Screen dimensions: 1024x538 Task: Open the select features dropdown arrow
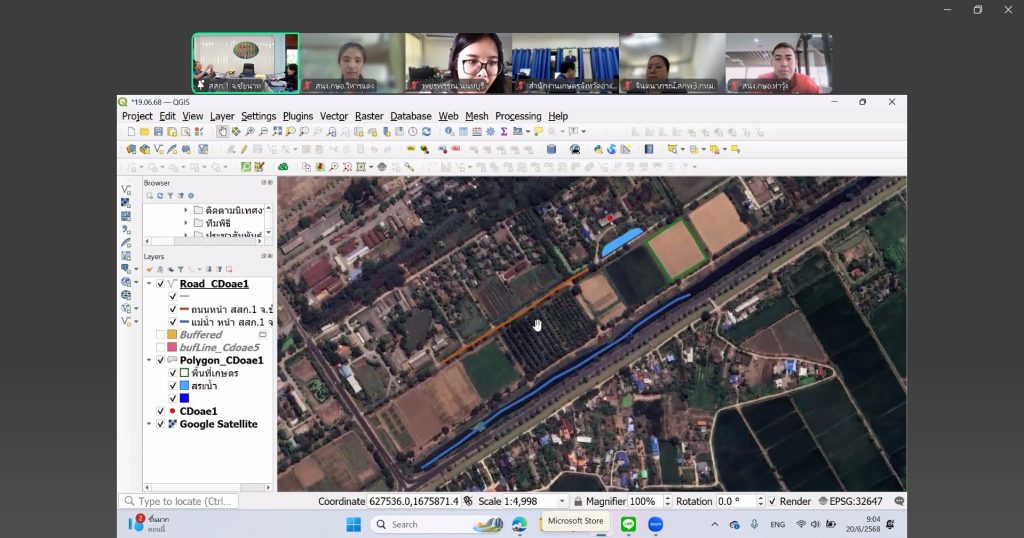(682, 149)
